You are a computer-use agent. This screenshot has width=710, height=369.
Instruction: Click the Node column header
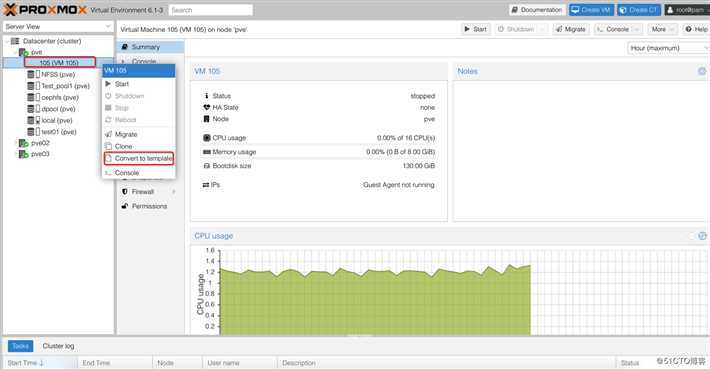coord(178,363)
